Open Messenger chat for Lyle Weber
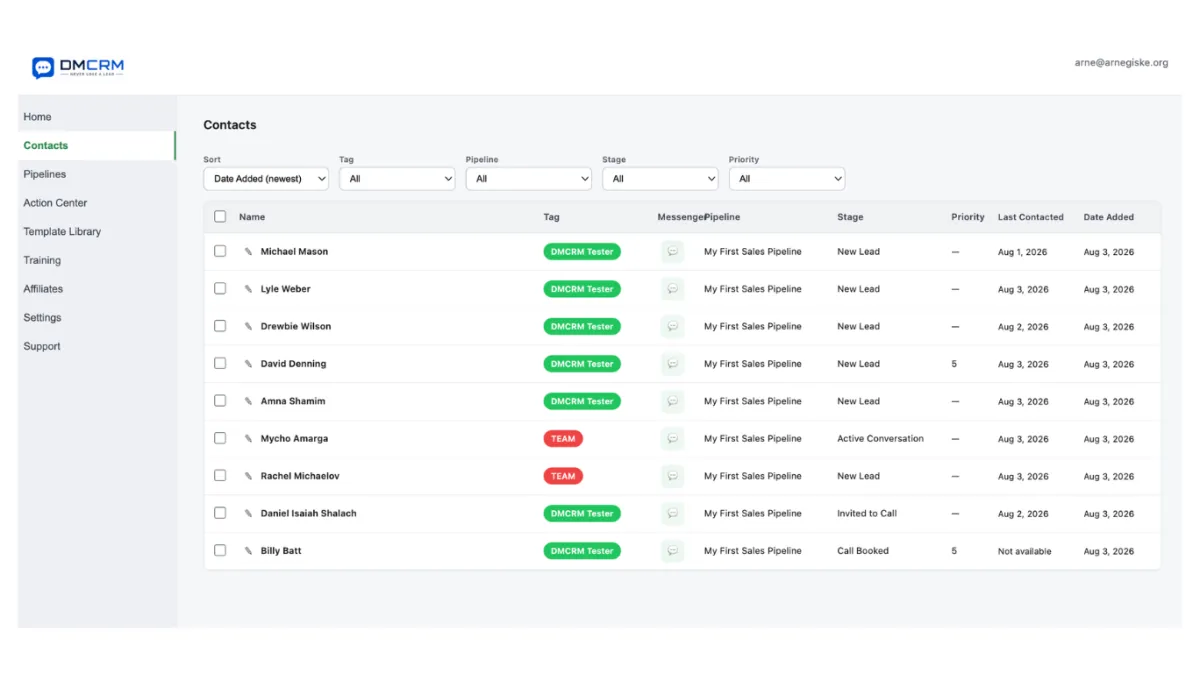Image resolution: width=1200 pixels, height=673 pixels. point(673,289)
